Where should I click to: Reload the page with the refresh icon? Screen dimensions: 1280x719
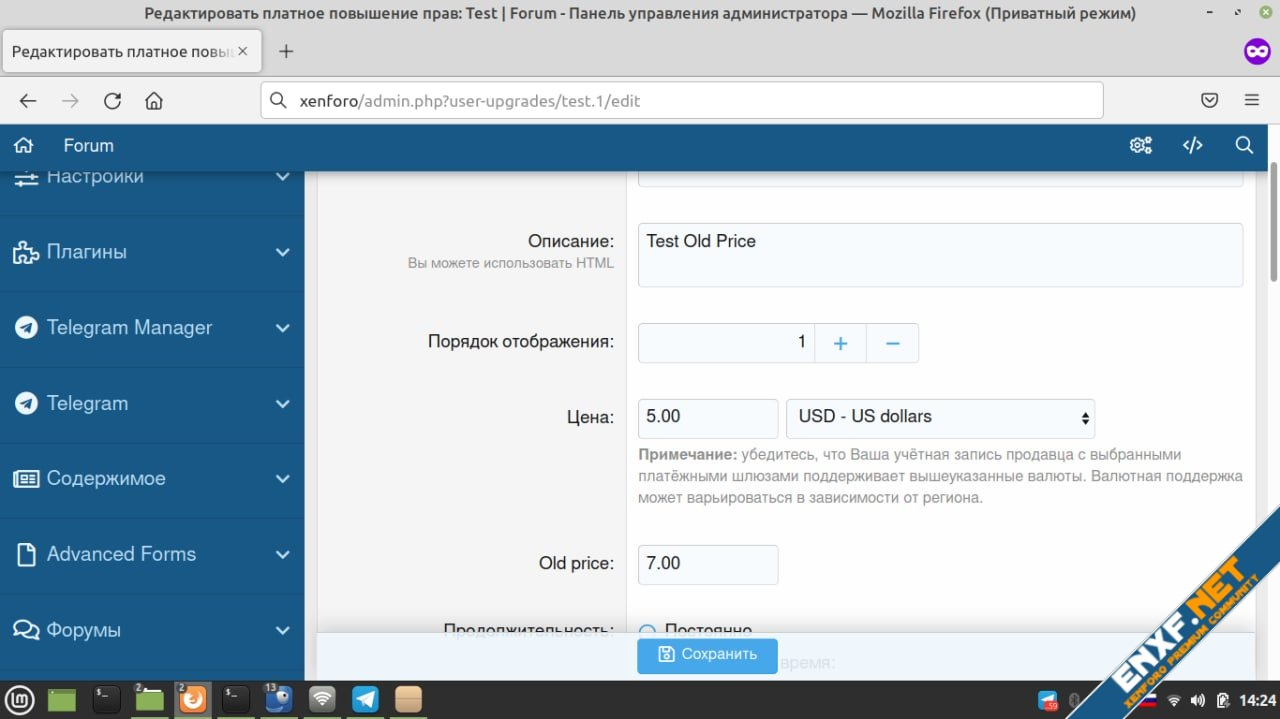(112, 100)
